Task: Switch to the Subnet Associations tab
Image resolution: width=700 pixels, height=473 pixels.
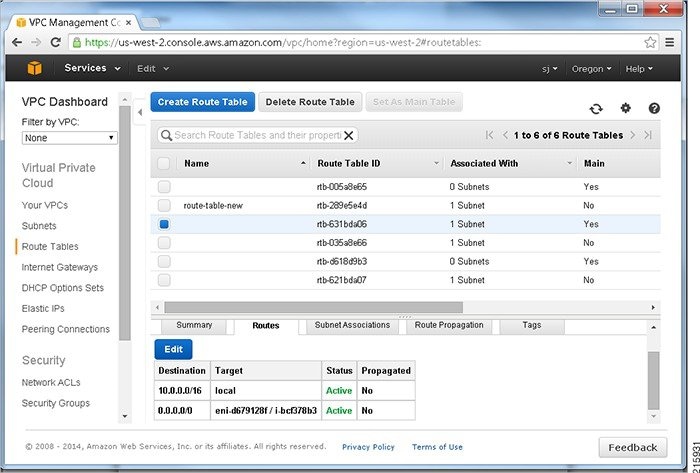Action: point(352,326)
